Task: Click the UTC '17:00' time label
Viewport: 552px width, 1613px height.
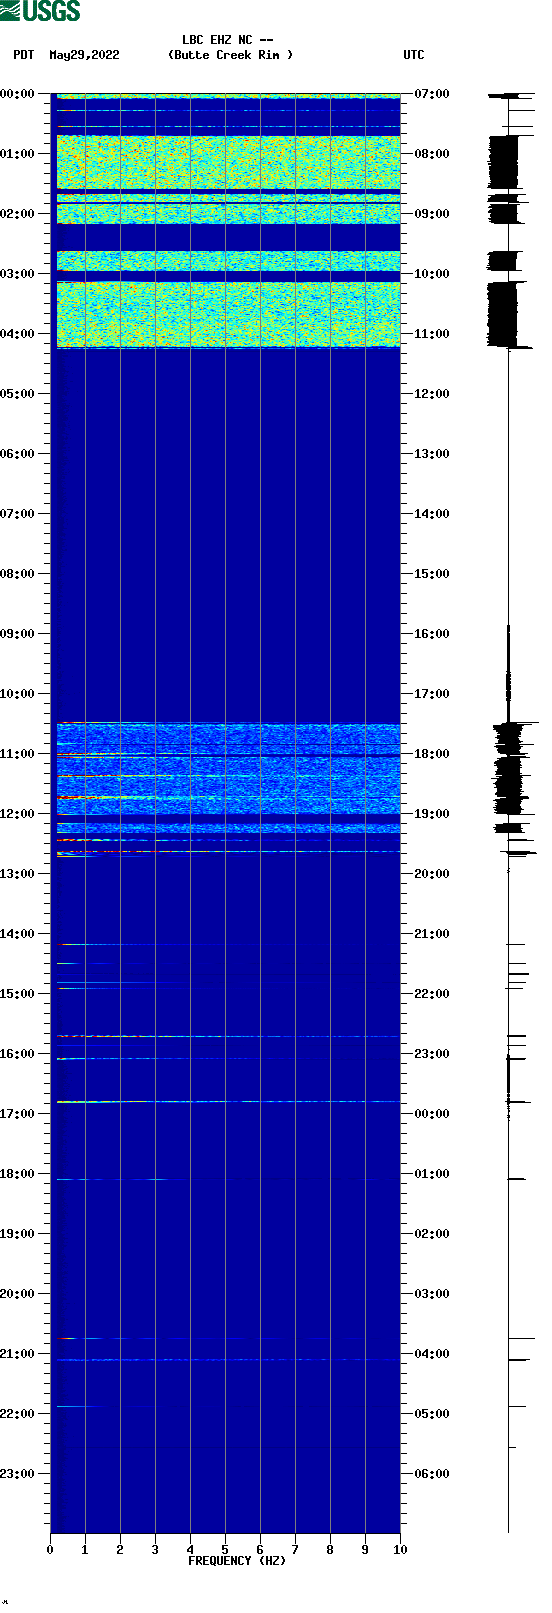Action: (x=432, y=694)
